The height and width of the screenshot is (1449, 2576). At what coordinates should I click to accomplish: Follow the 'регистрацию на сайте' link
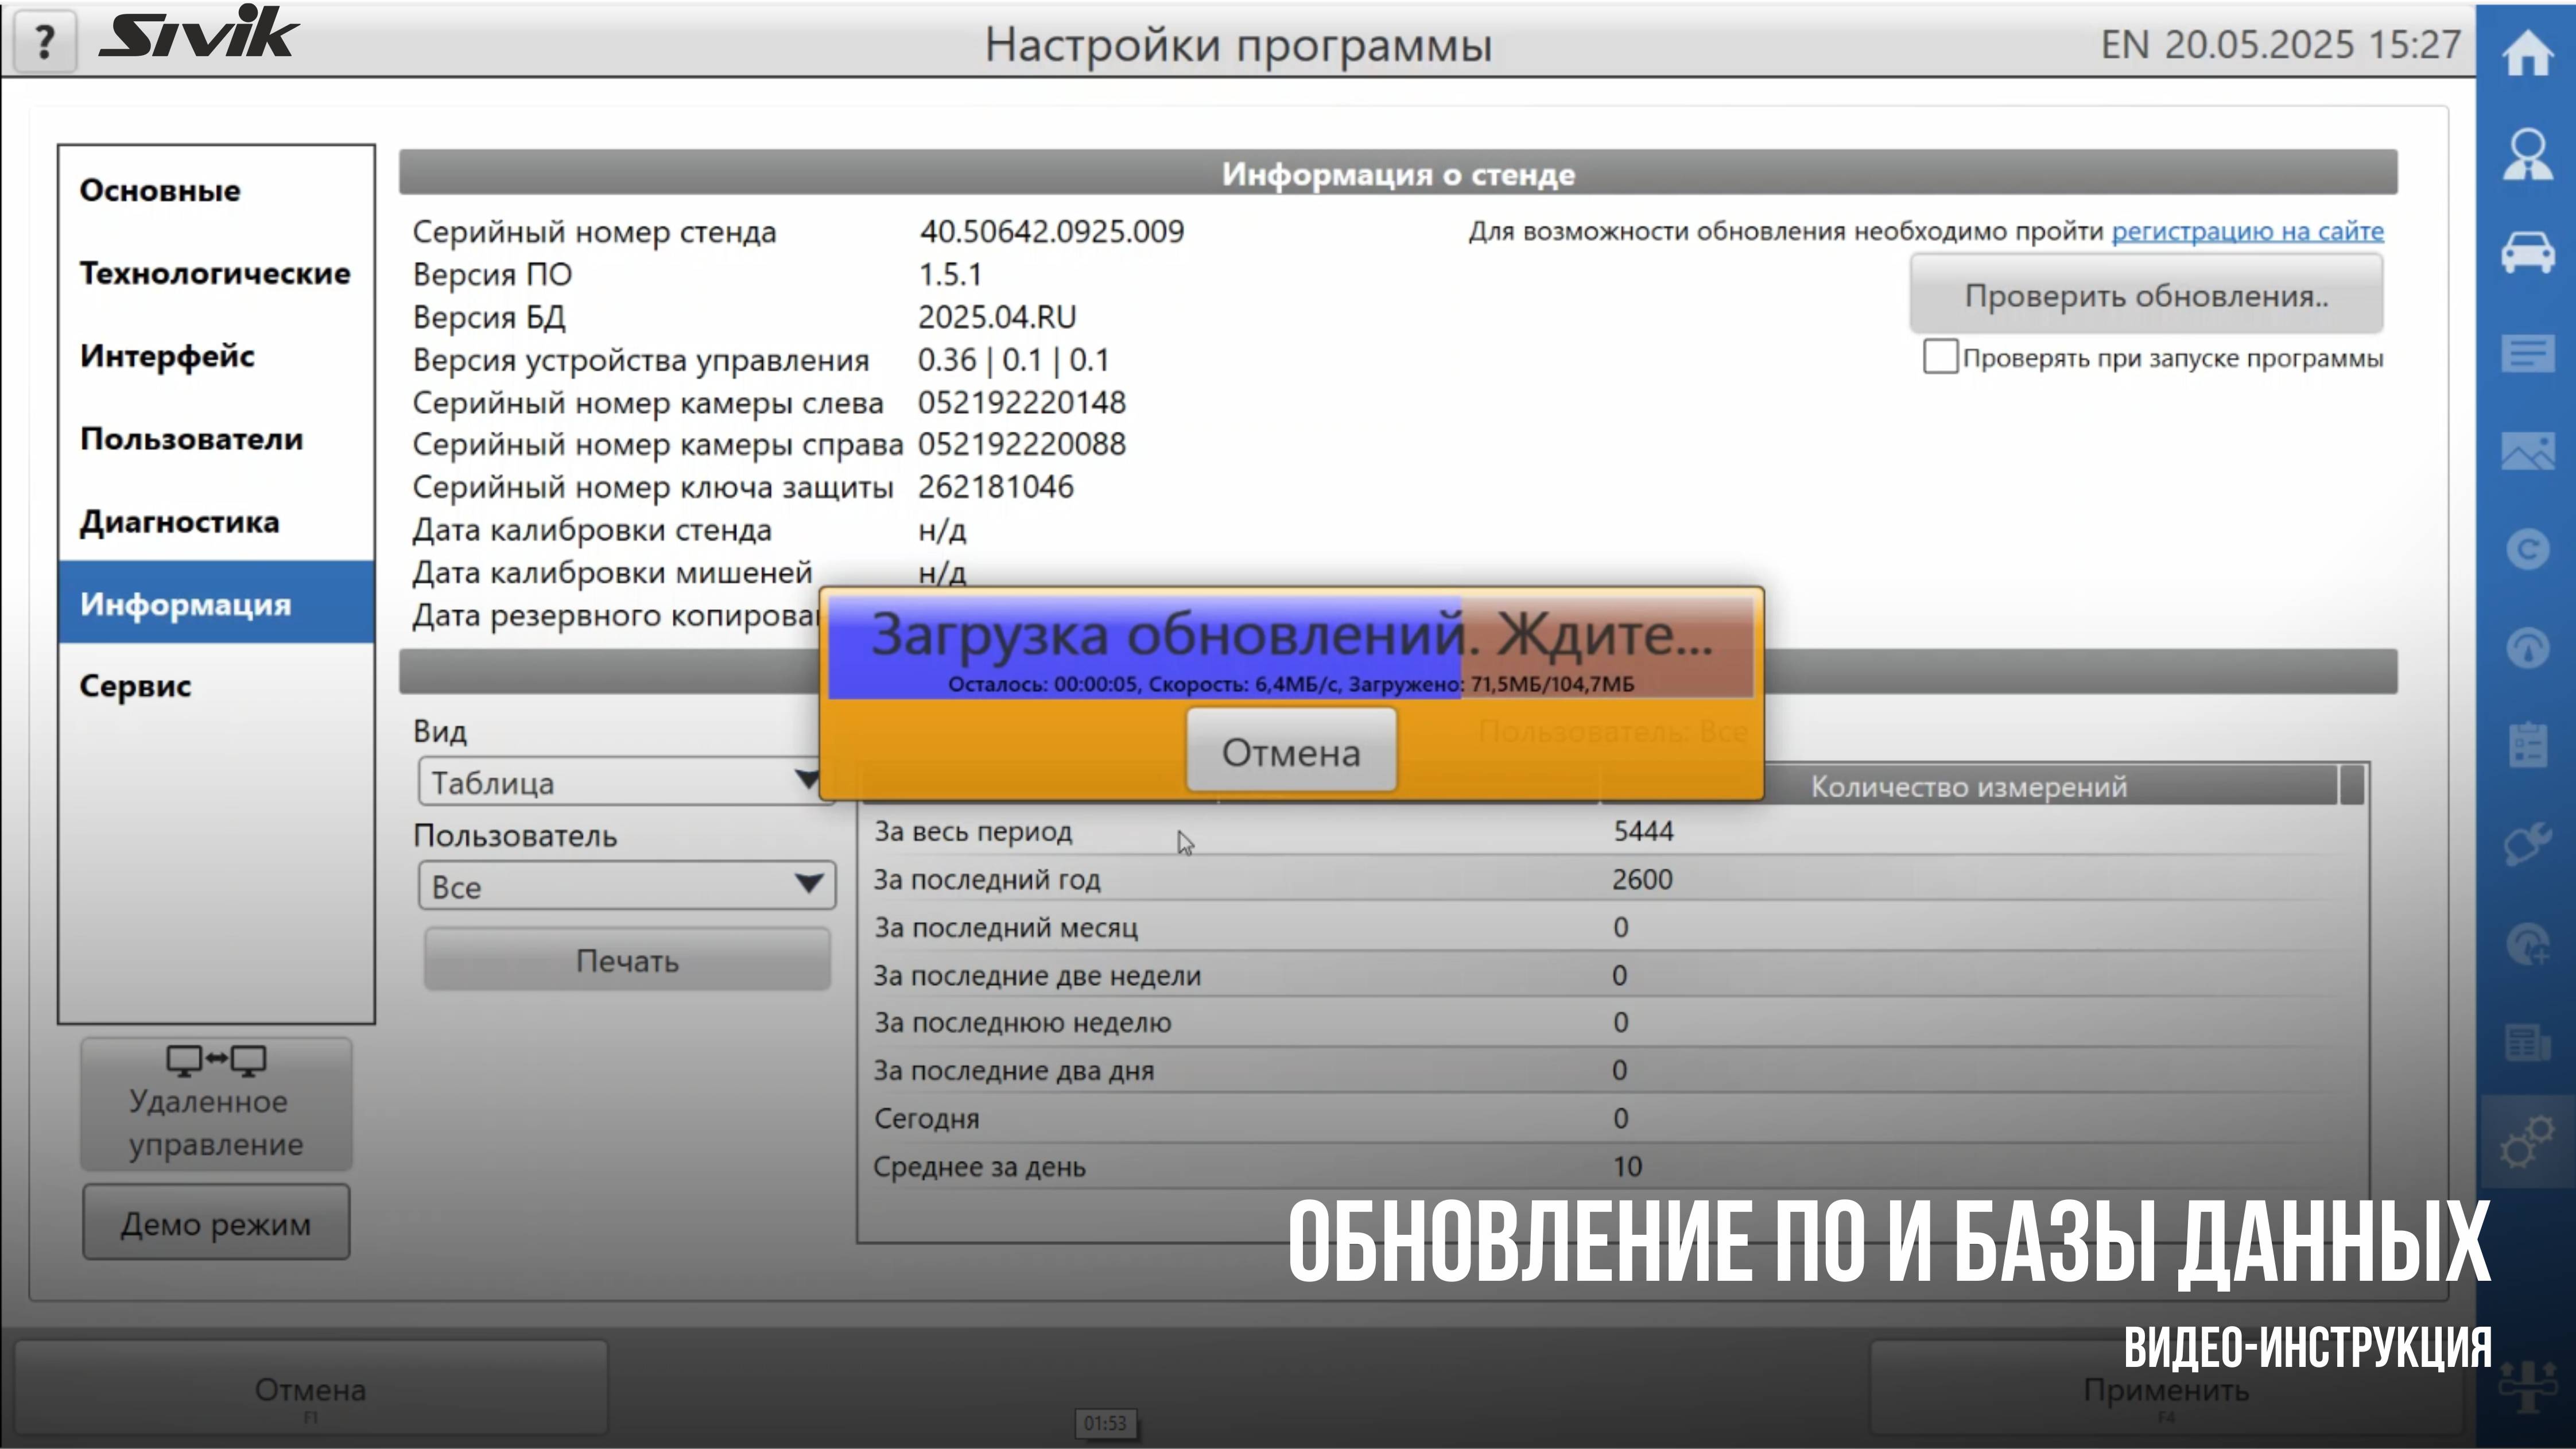coord(2247,231)
